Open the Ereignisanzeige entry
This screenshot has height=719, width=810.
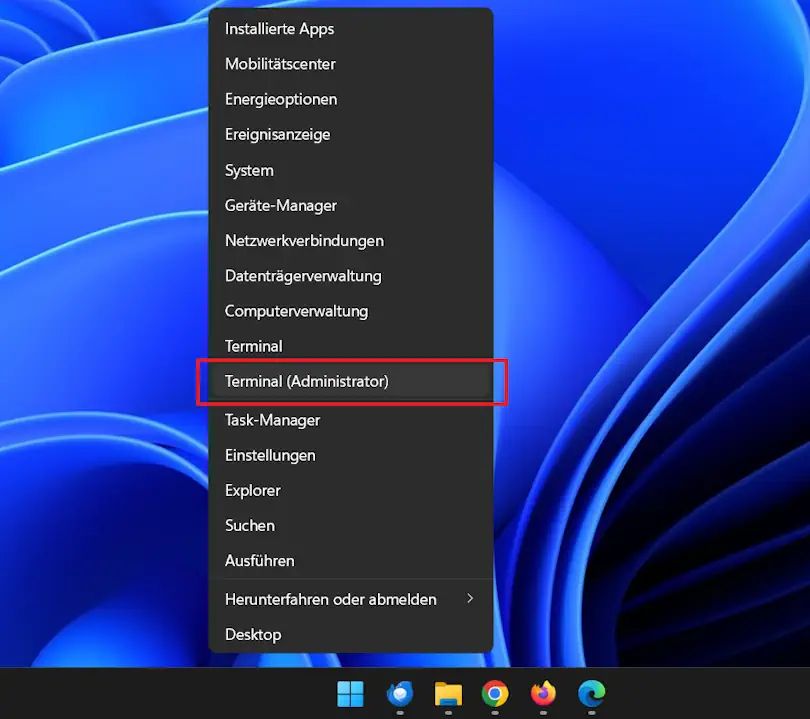[277, 134]
